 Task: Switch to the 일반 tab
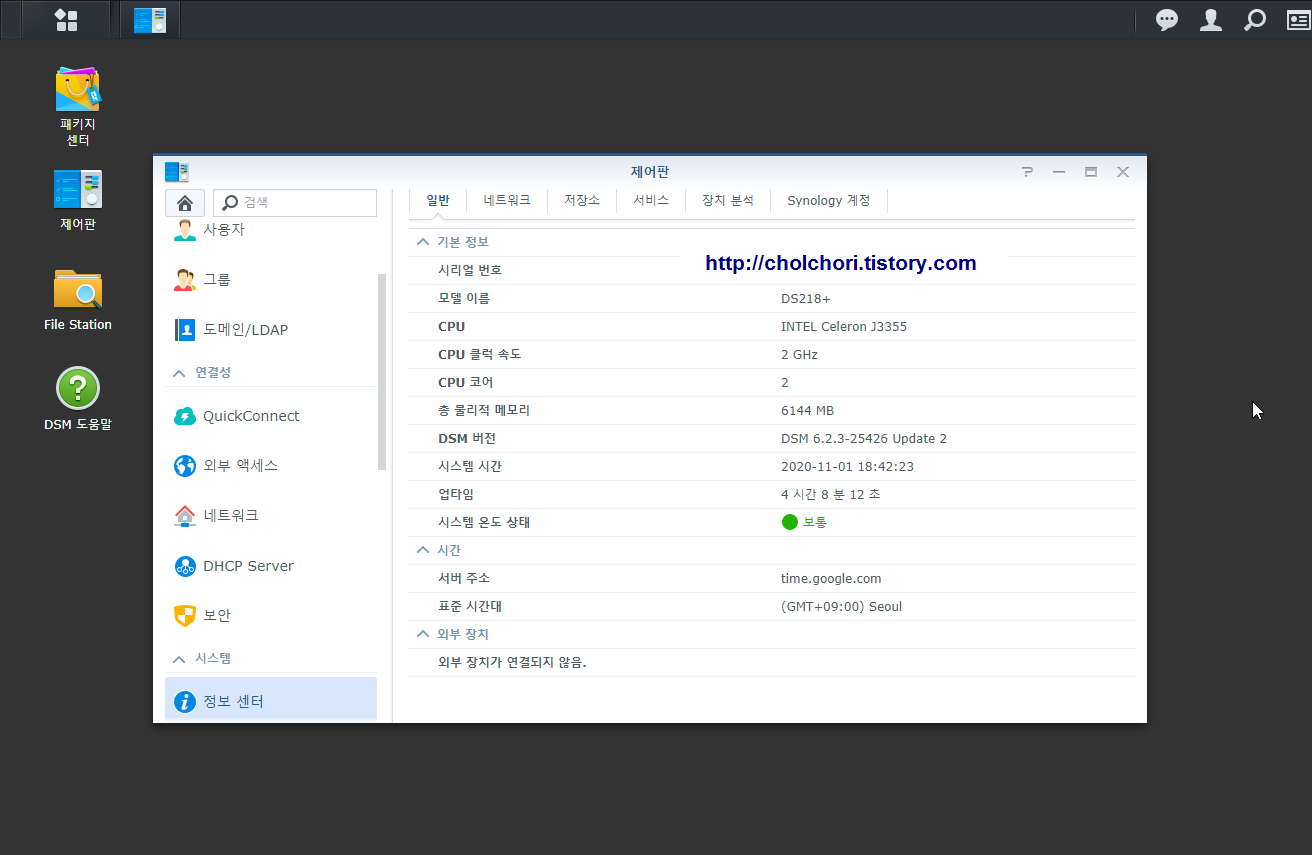(438, 201)
